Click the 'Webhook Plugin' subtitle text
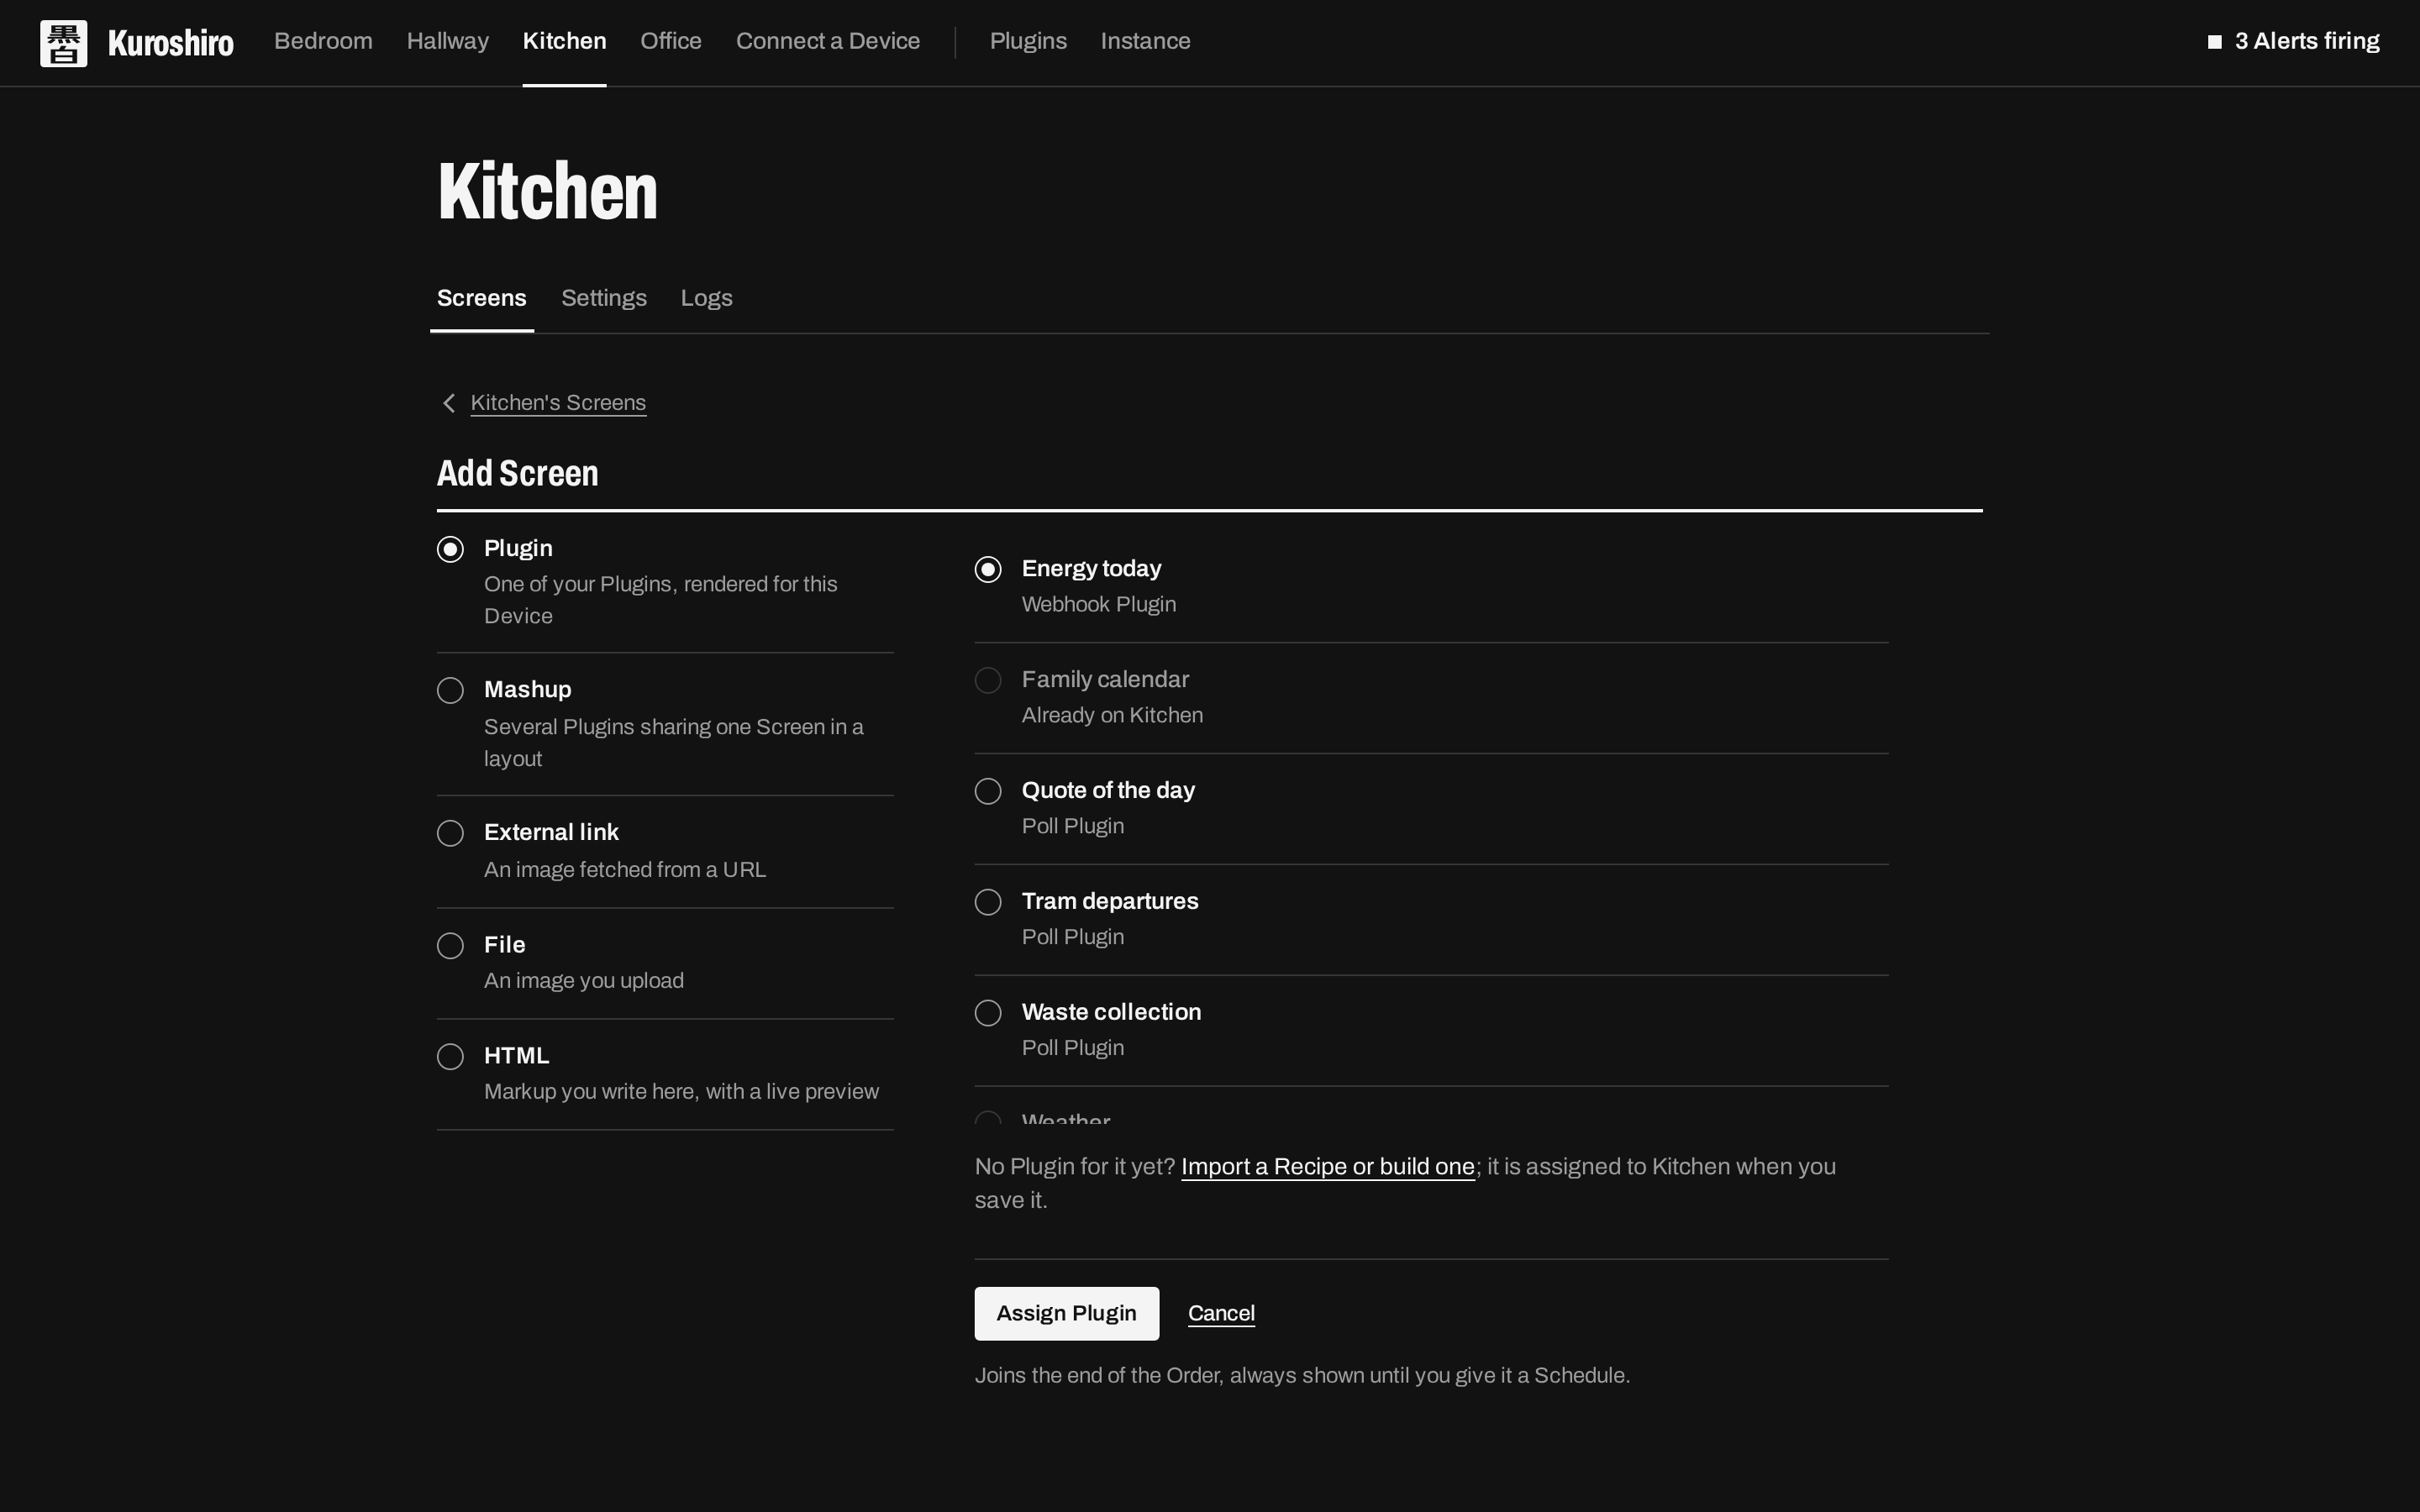This screenshot has height=1512, width=2420. click(1099, 604)
